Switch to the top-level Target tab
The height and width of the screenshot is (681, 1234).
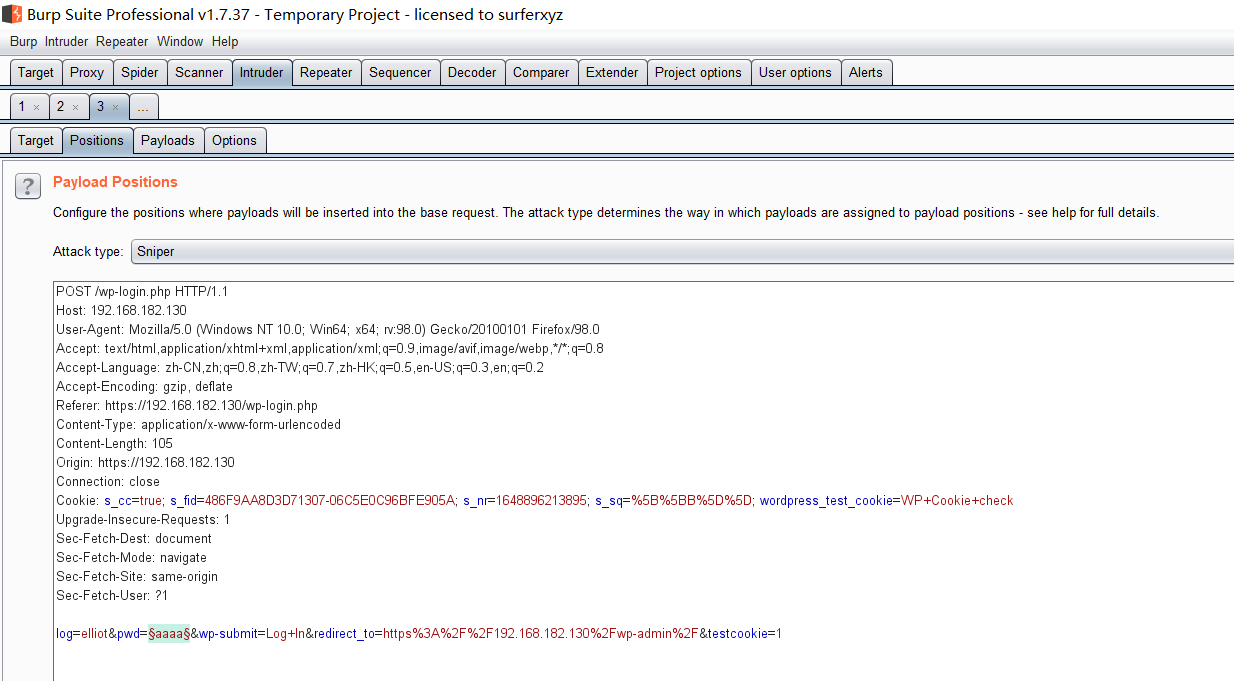coord(36,72)
